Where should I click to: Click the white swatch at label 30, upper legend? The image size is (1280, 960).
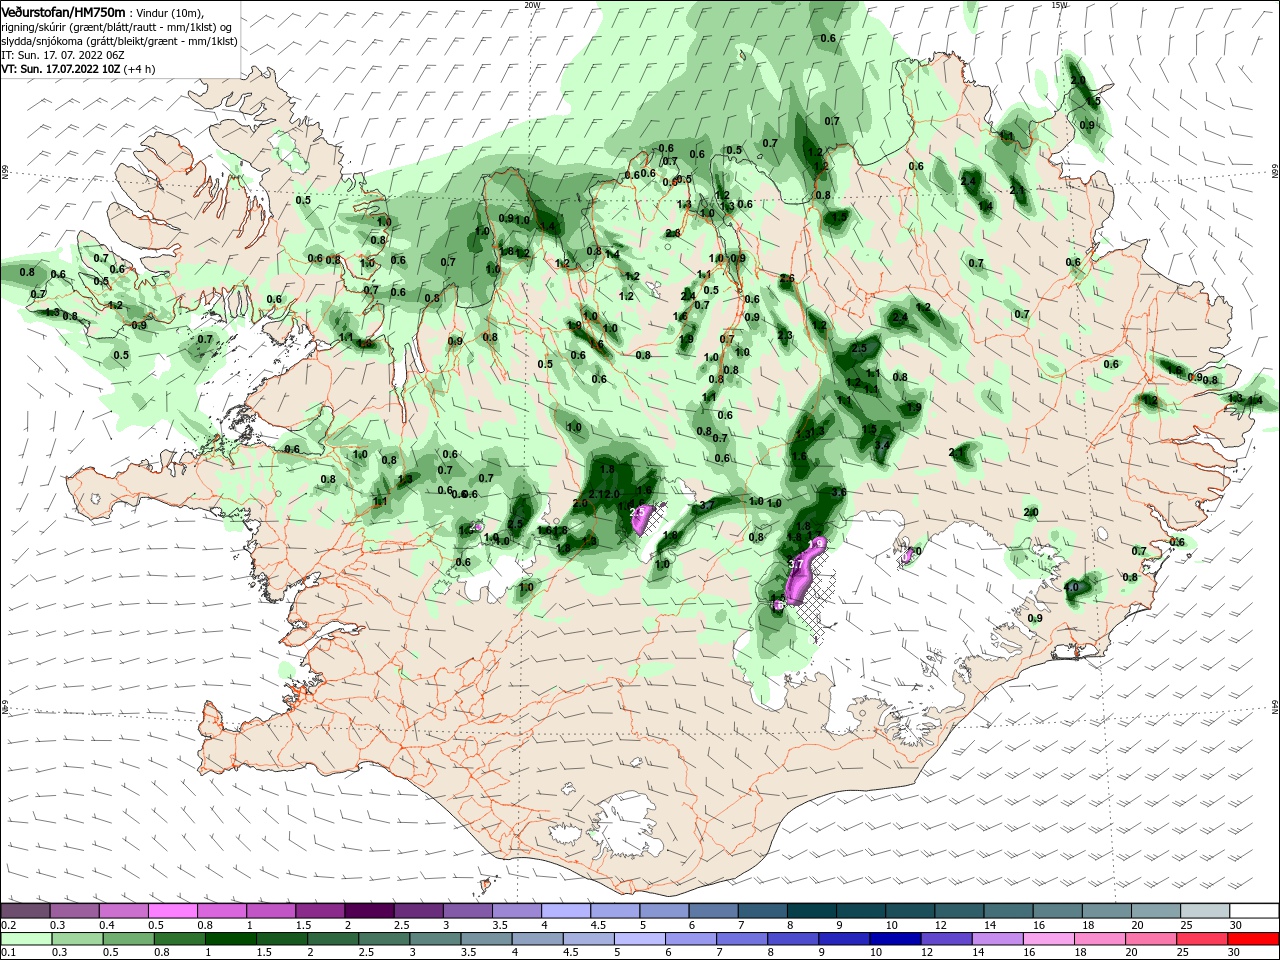click(1254, 911)
